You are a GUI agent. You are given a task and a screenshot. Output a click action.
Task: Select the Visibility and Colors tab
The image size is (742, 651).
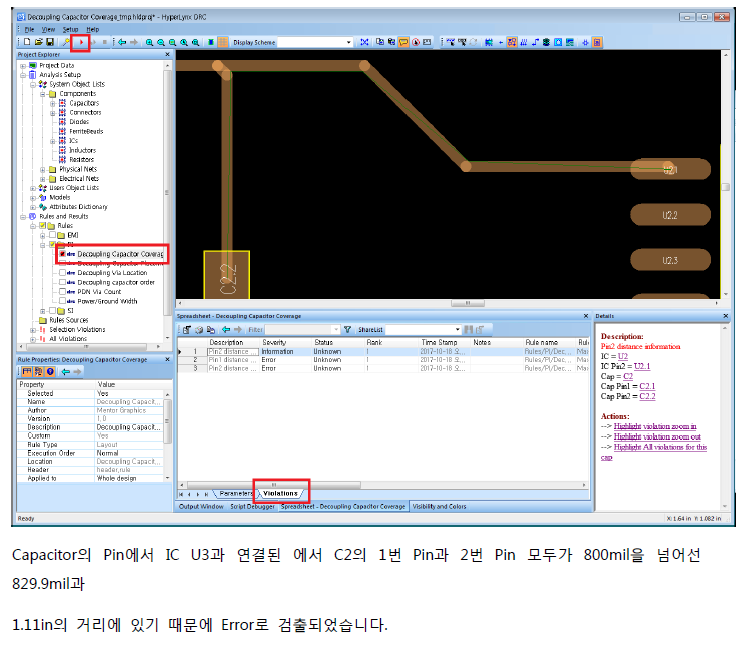point(439,507)
